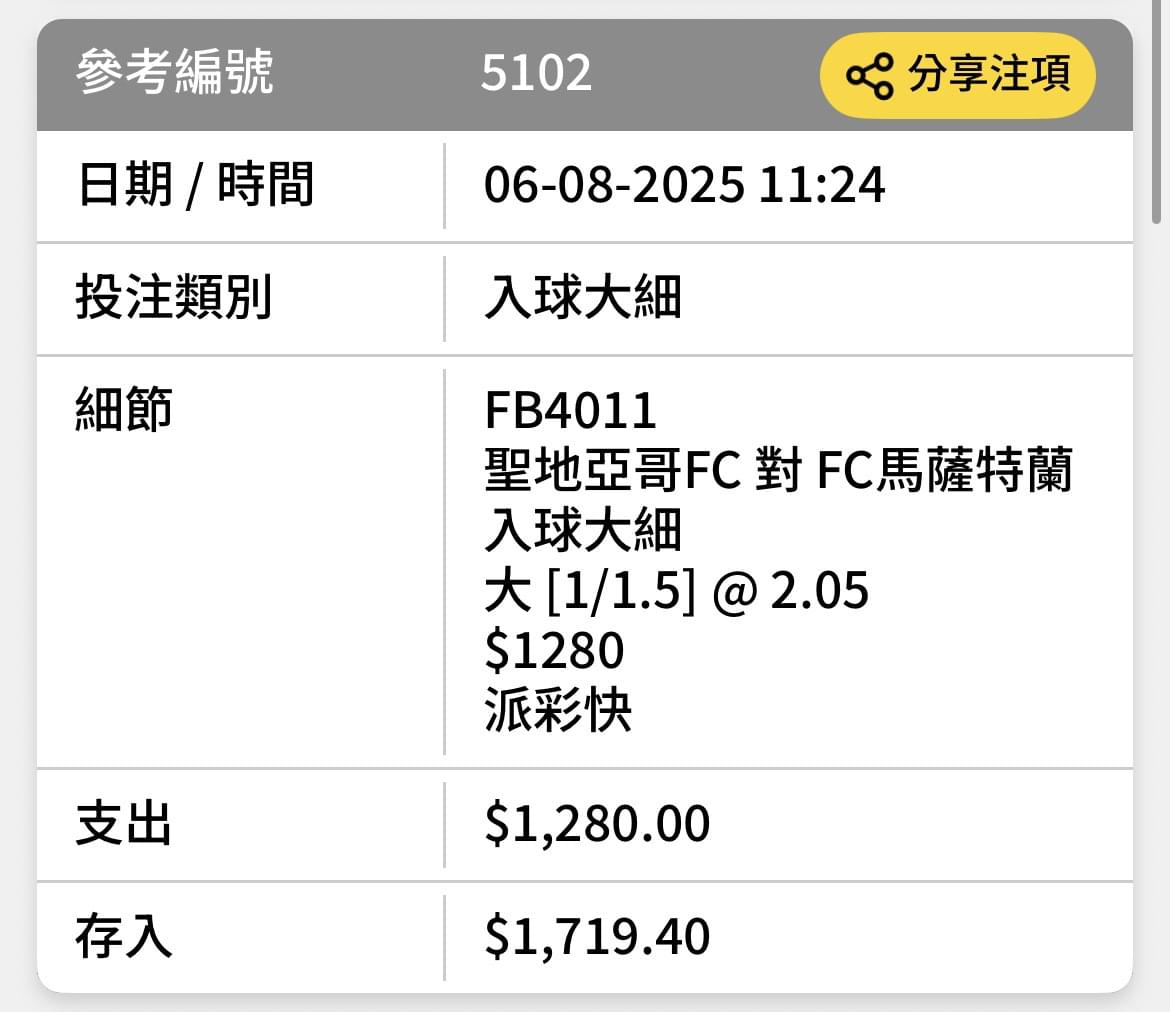Select the 存入 deposit label
This screenshot has height=1012, width=1170.
[124, 937]
